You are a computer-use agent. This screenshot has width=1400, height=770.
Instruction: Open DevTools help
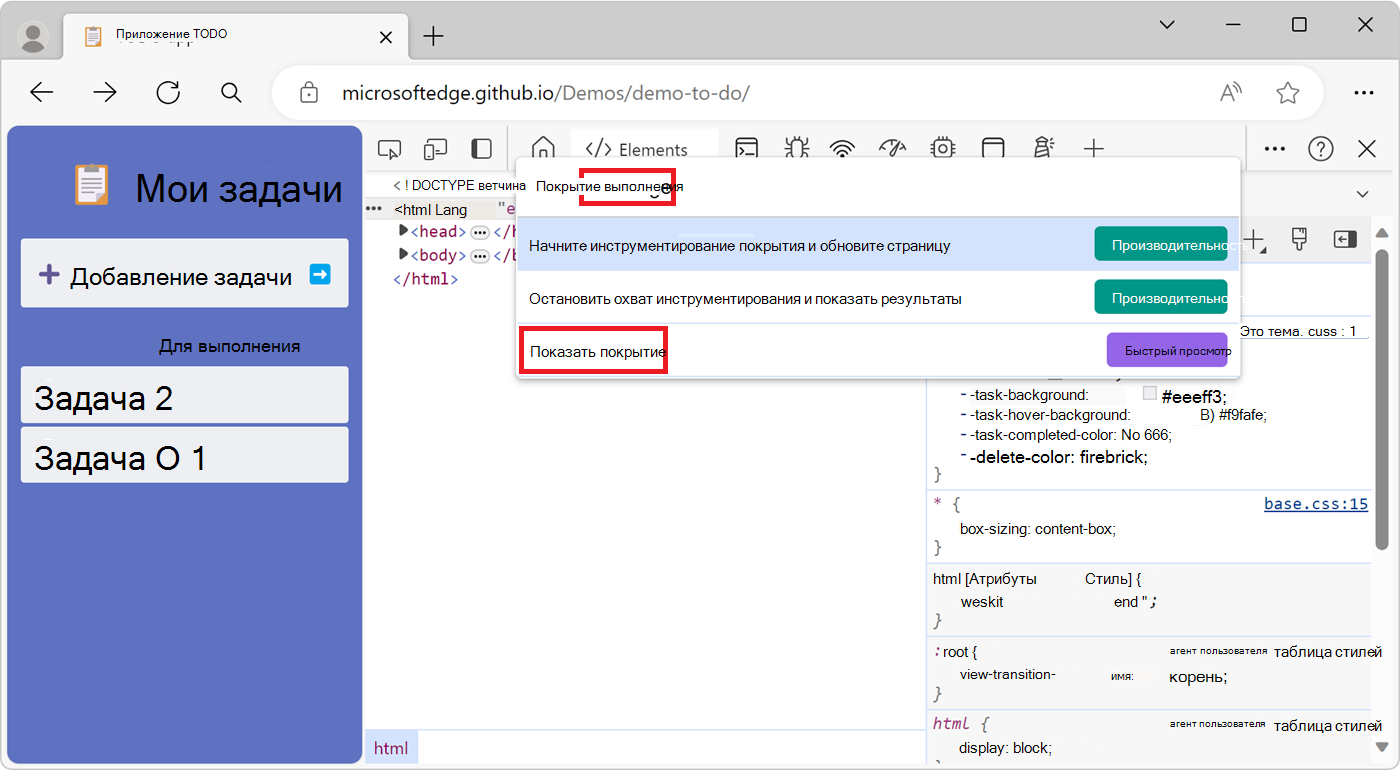(x=1321, y=149)
